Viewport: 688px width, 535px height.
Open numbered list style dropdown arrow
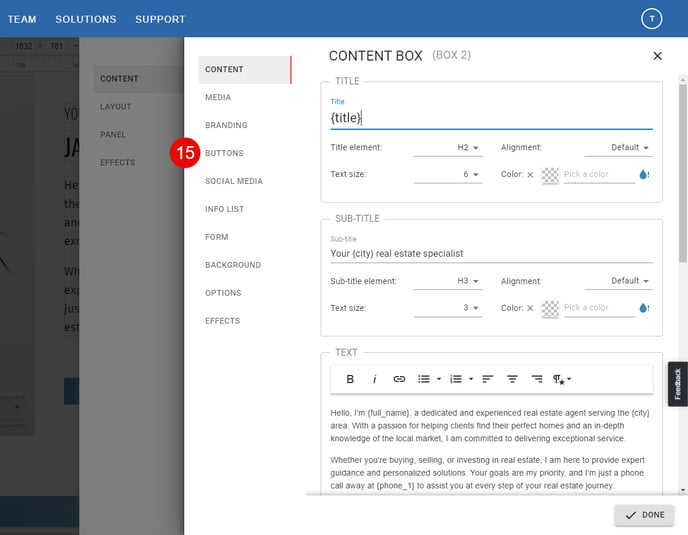pyautogui.click(x=471, y=379)
